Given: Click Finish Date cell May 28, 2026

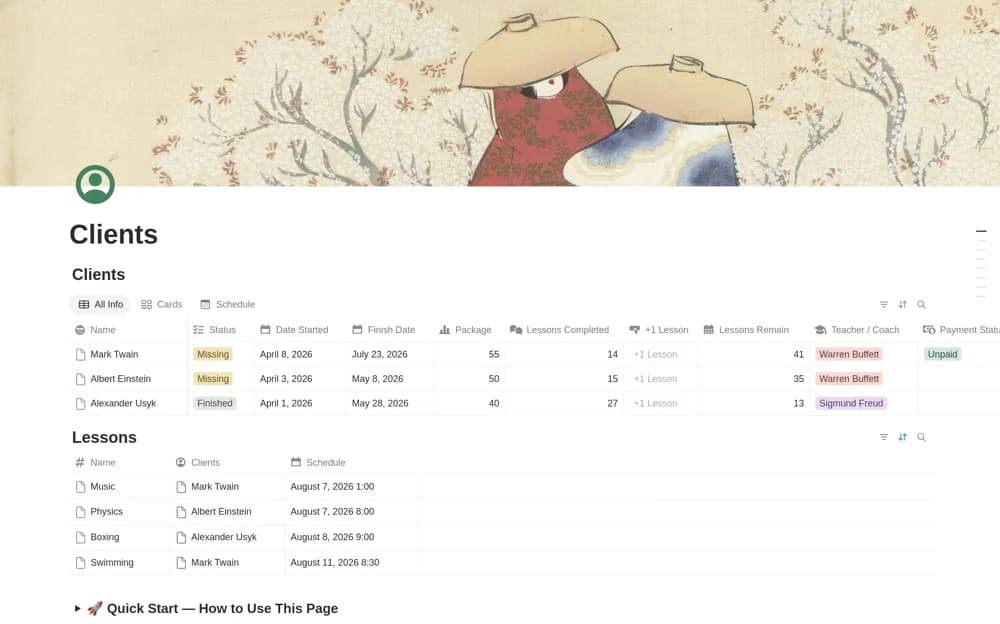Looking at the screenshot, I should point(390,403).
